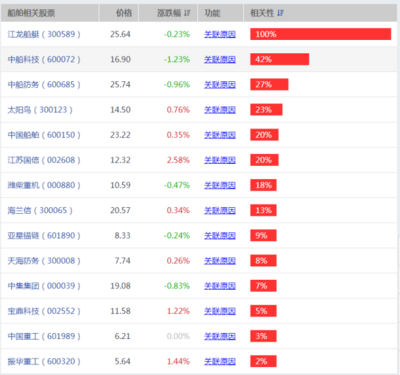Click 关联原因 link for 宝鼎科技
This screenshot has width=400, height=375.
pyautogui.click(x=220, y=311)
